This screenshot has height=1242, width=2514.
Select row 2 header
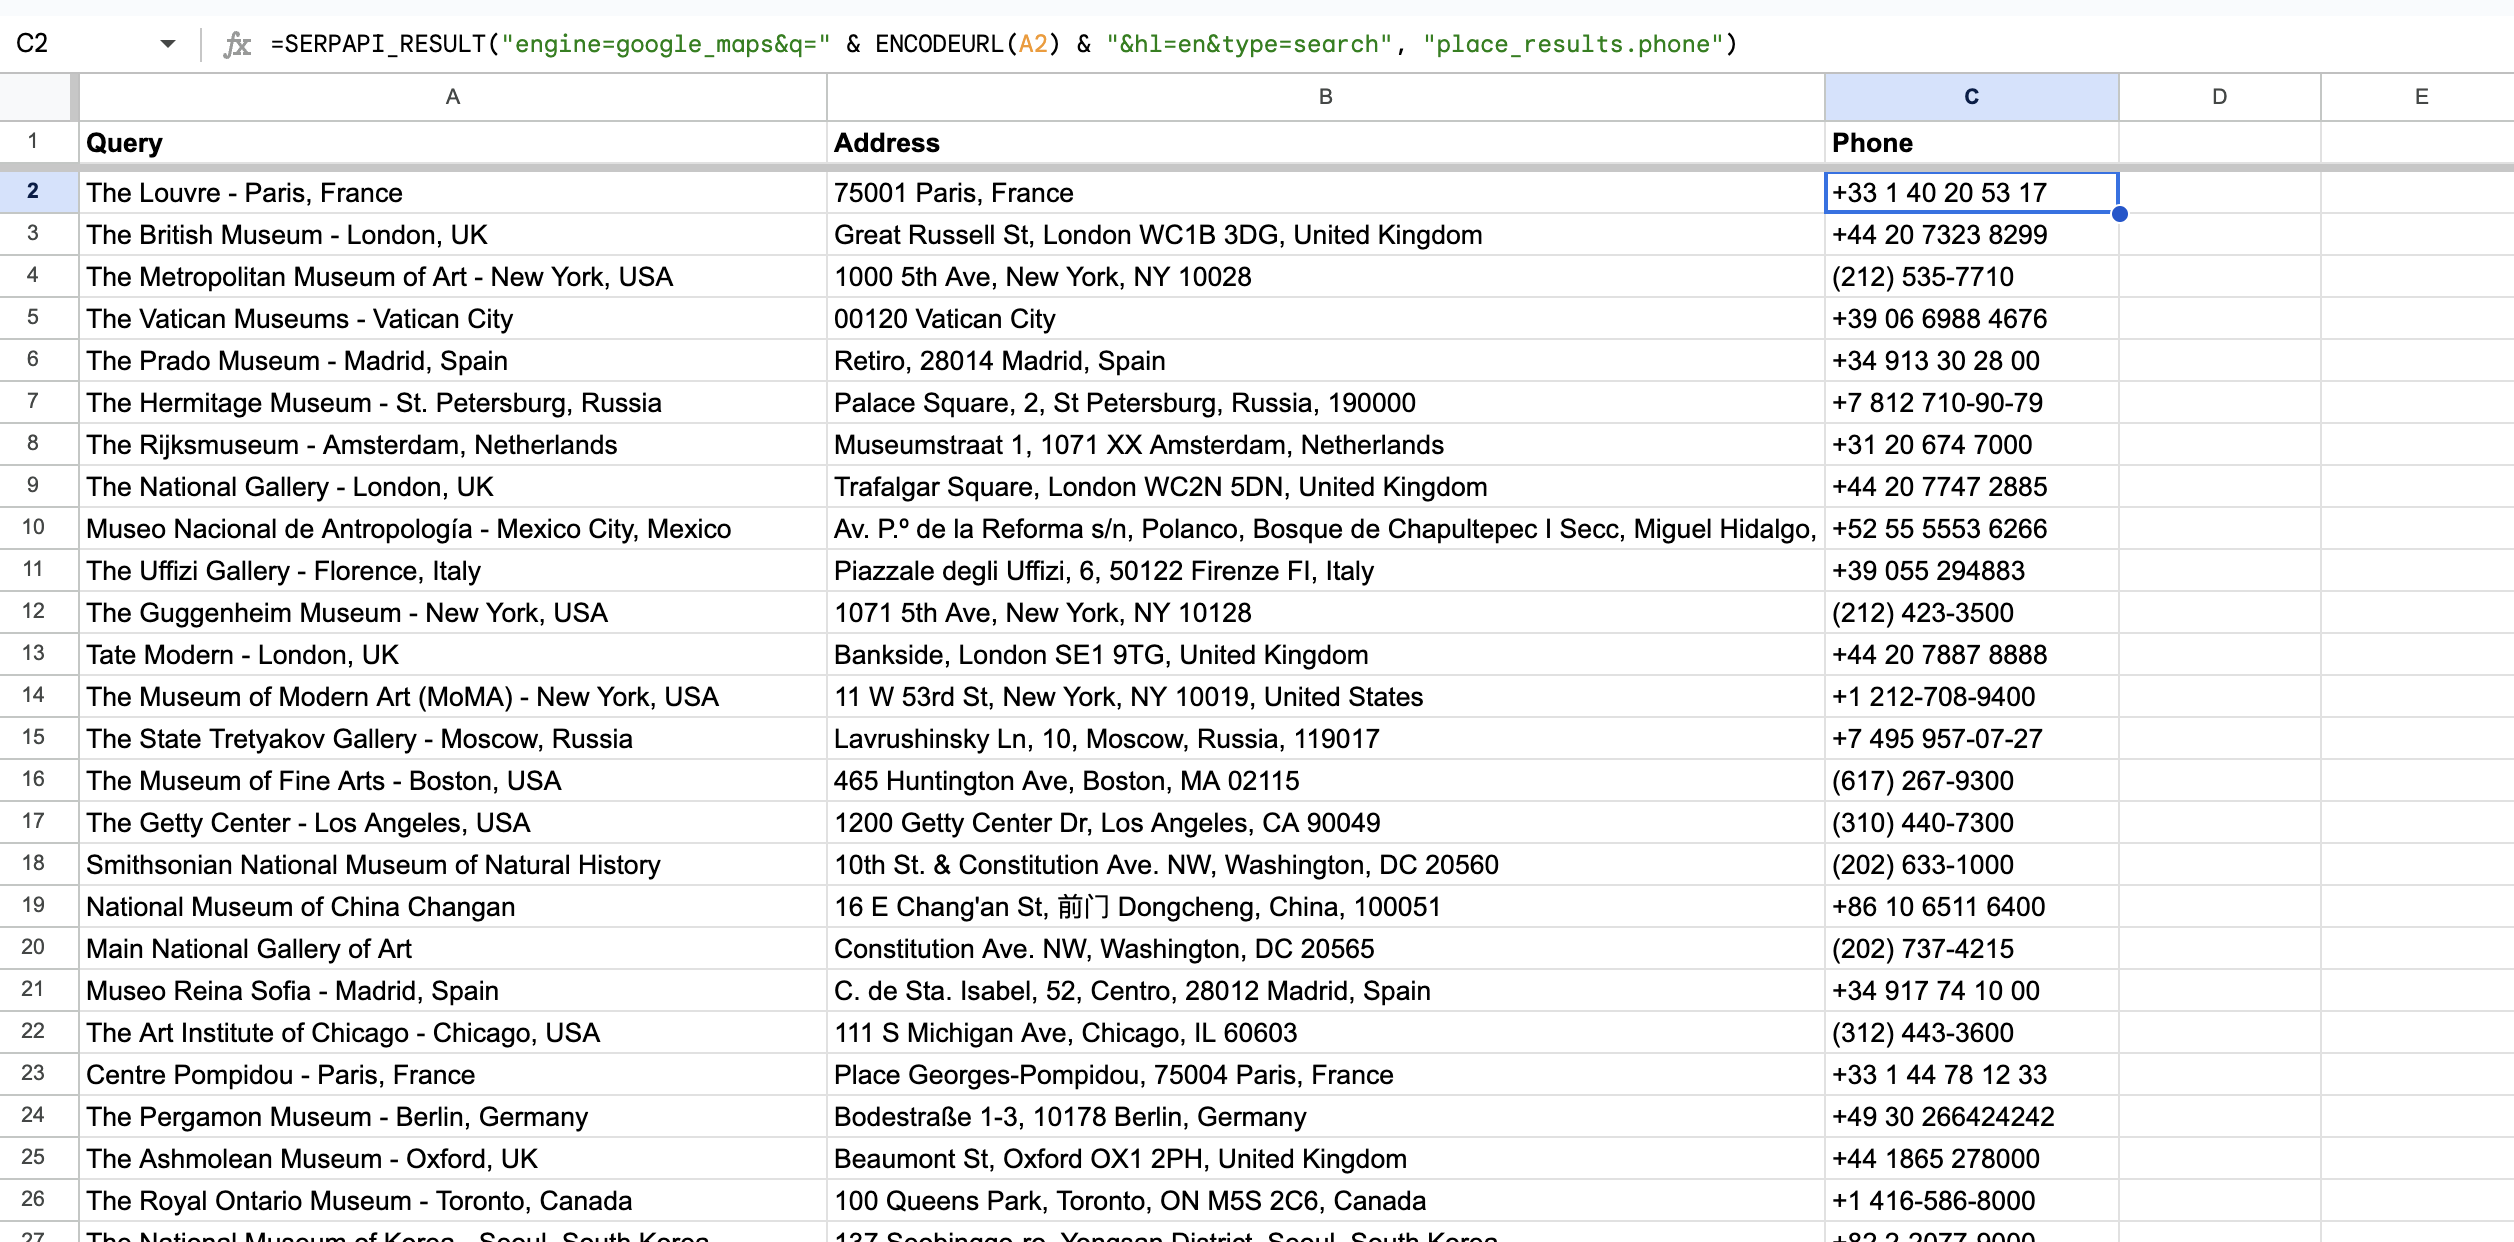33,191
